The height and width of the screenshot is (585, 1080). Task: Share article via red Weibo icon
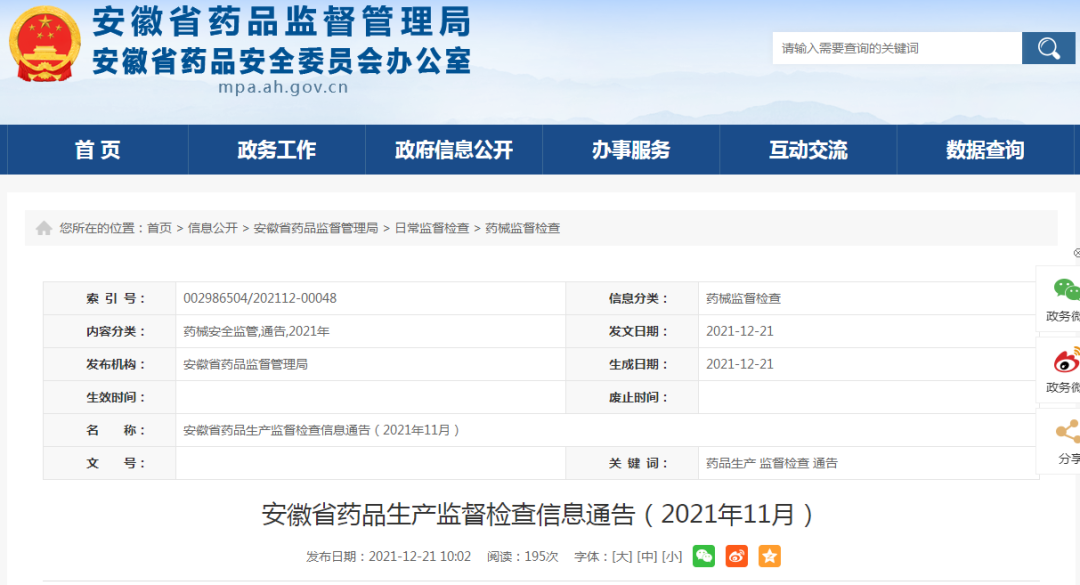(737, 556)
